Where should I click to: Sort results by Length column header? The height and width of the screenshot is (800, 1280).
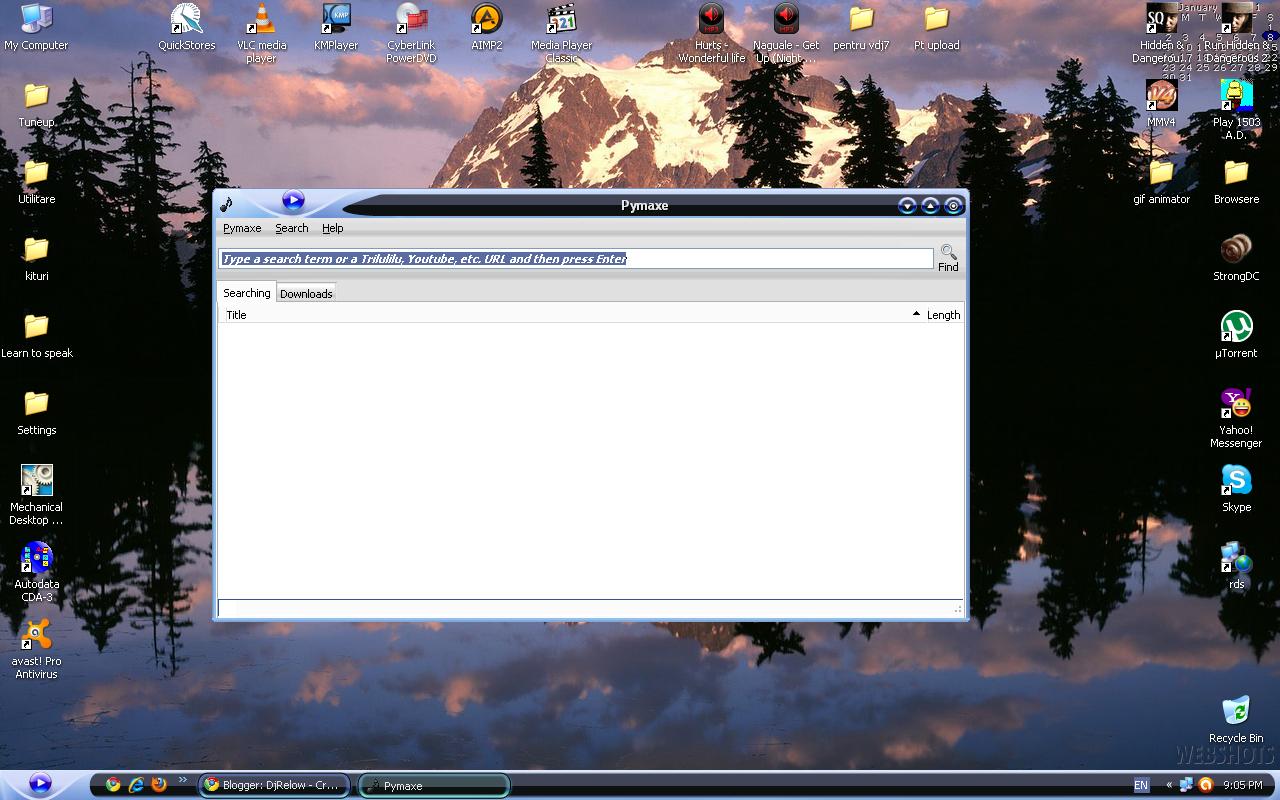tap(943, 314)
